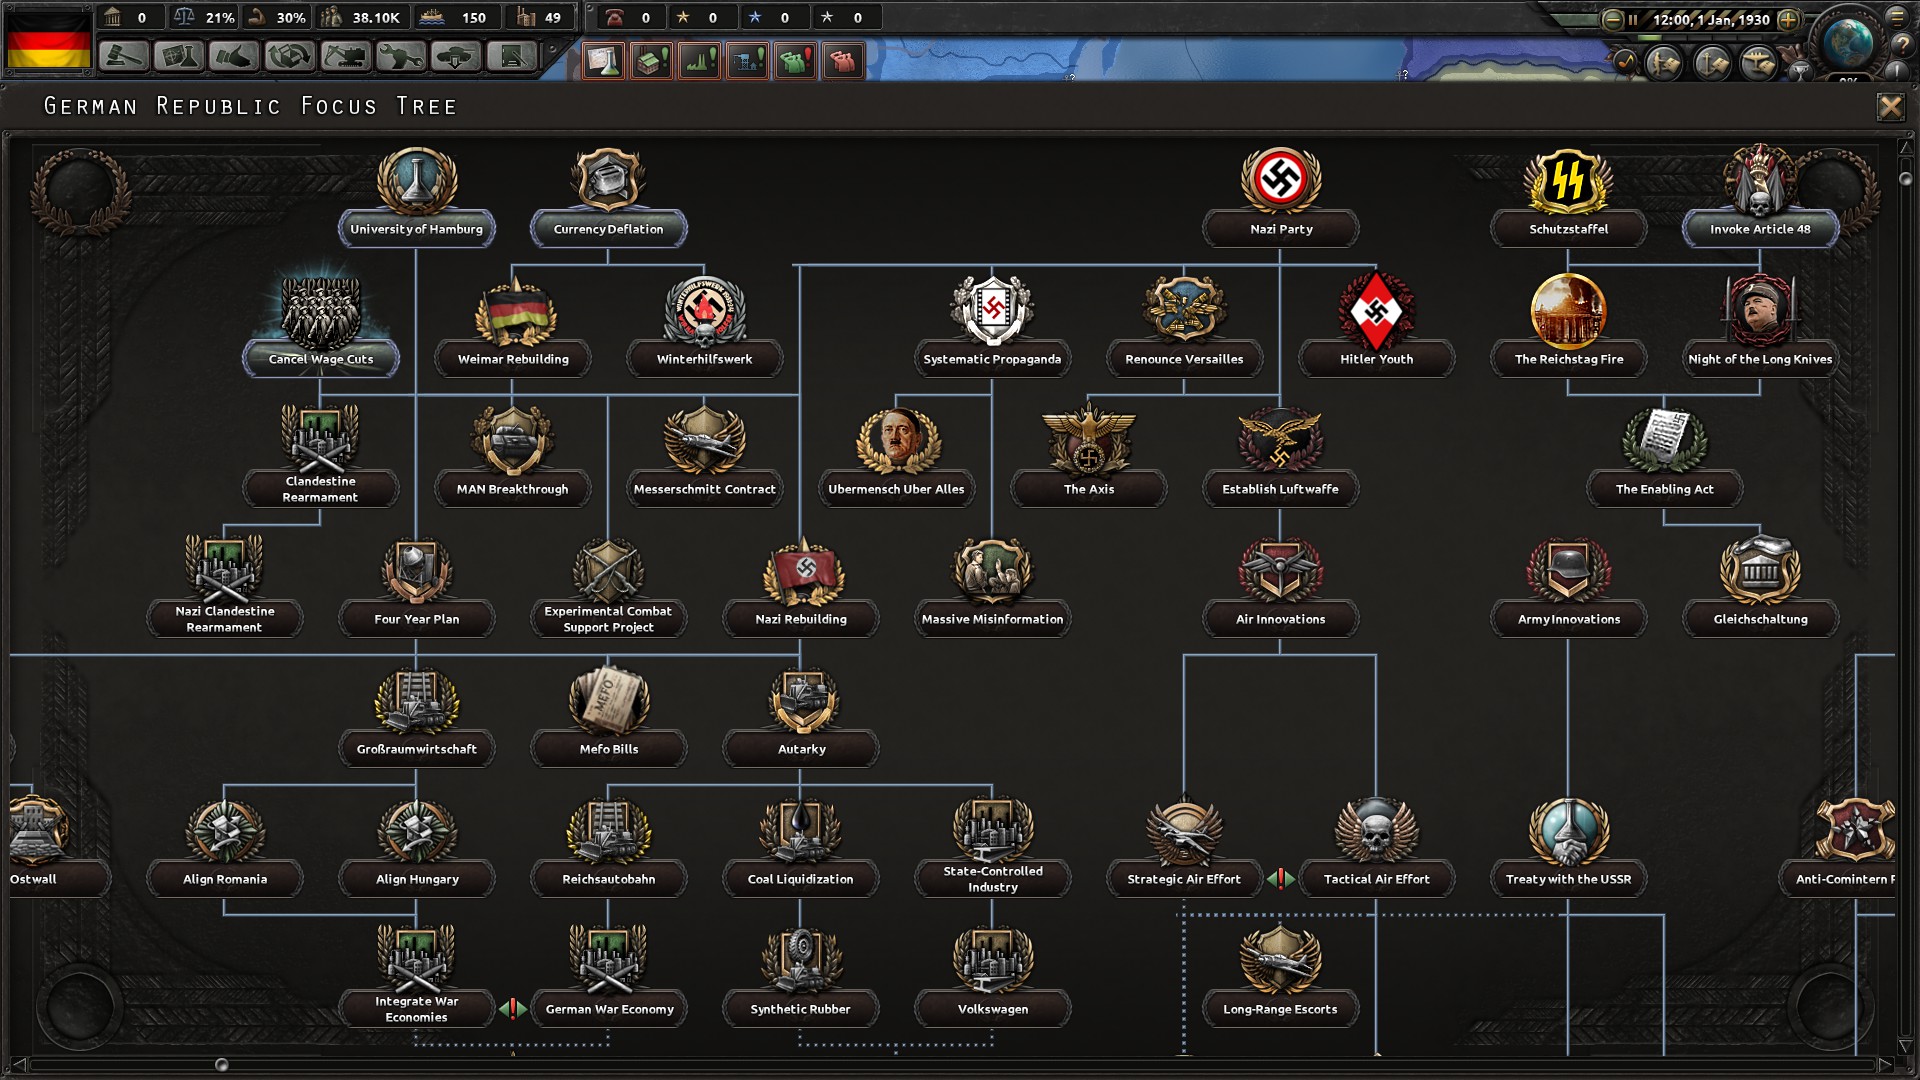
Task: Open the logistics document button
Action: pyautogui.click(x=511, y=57)
